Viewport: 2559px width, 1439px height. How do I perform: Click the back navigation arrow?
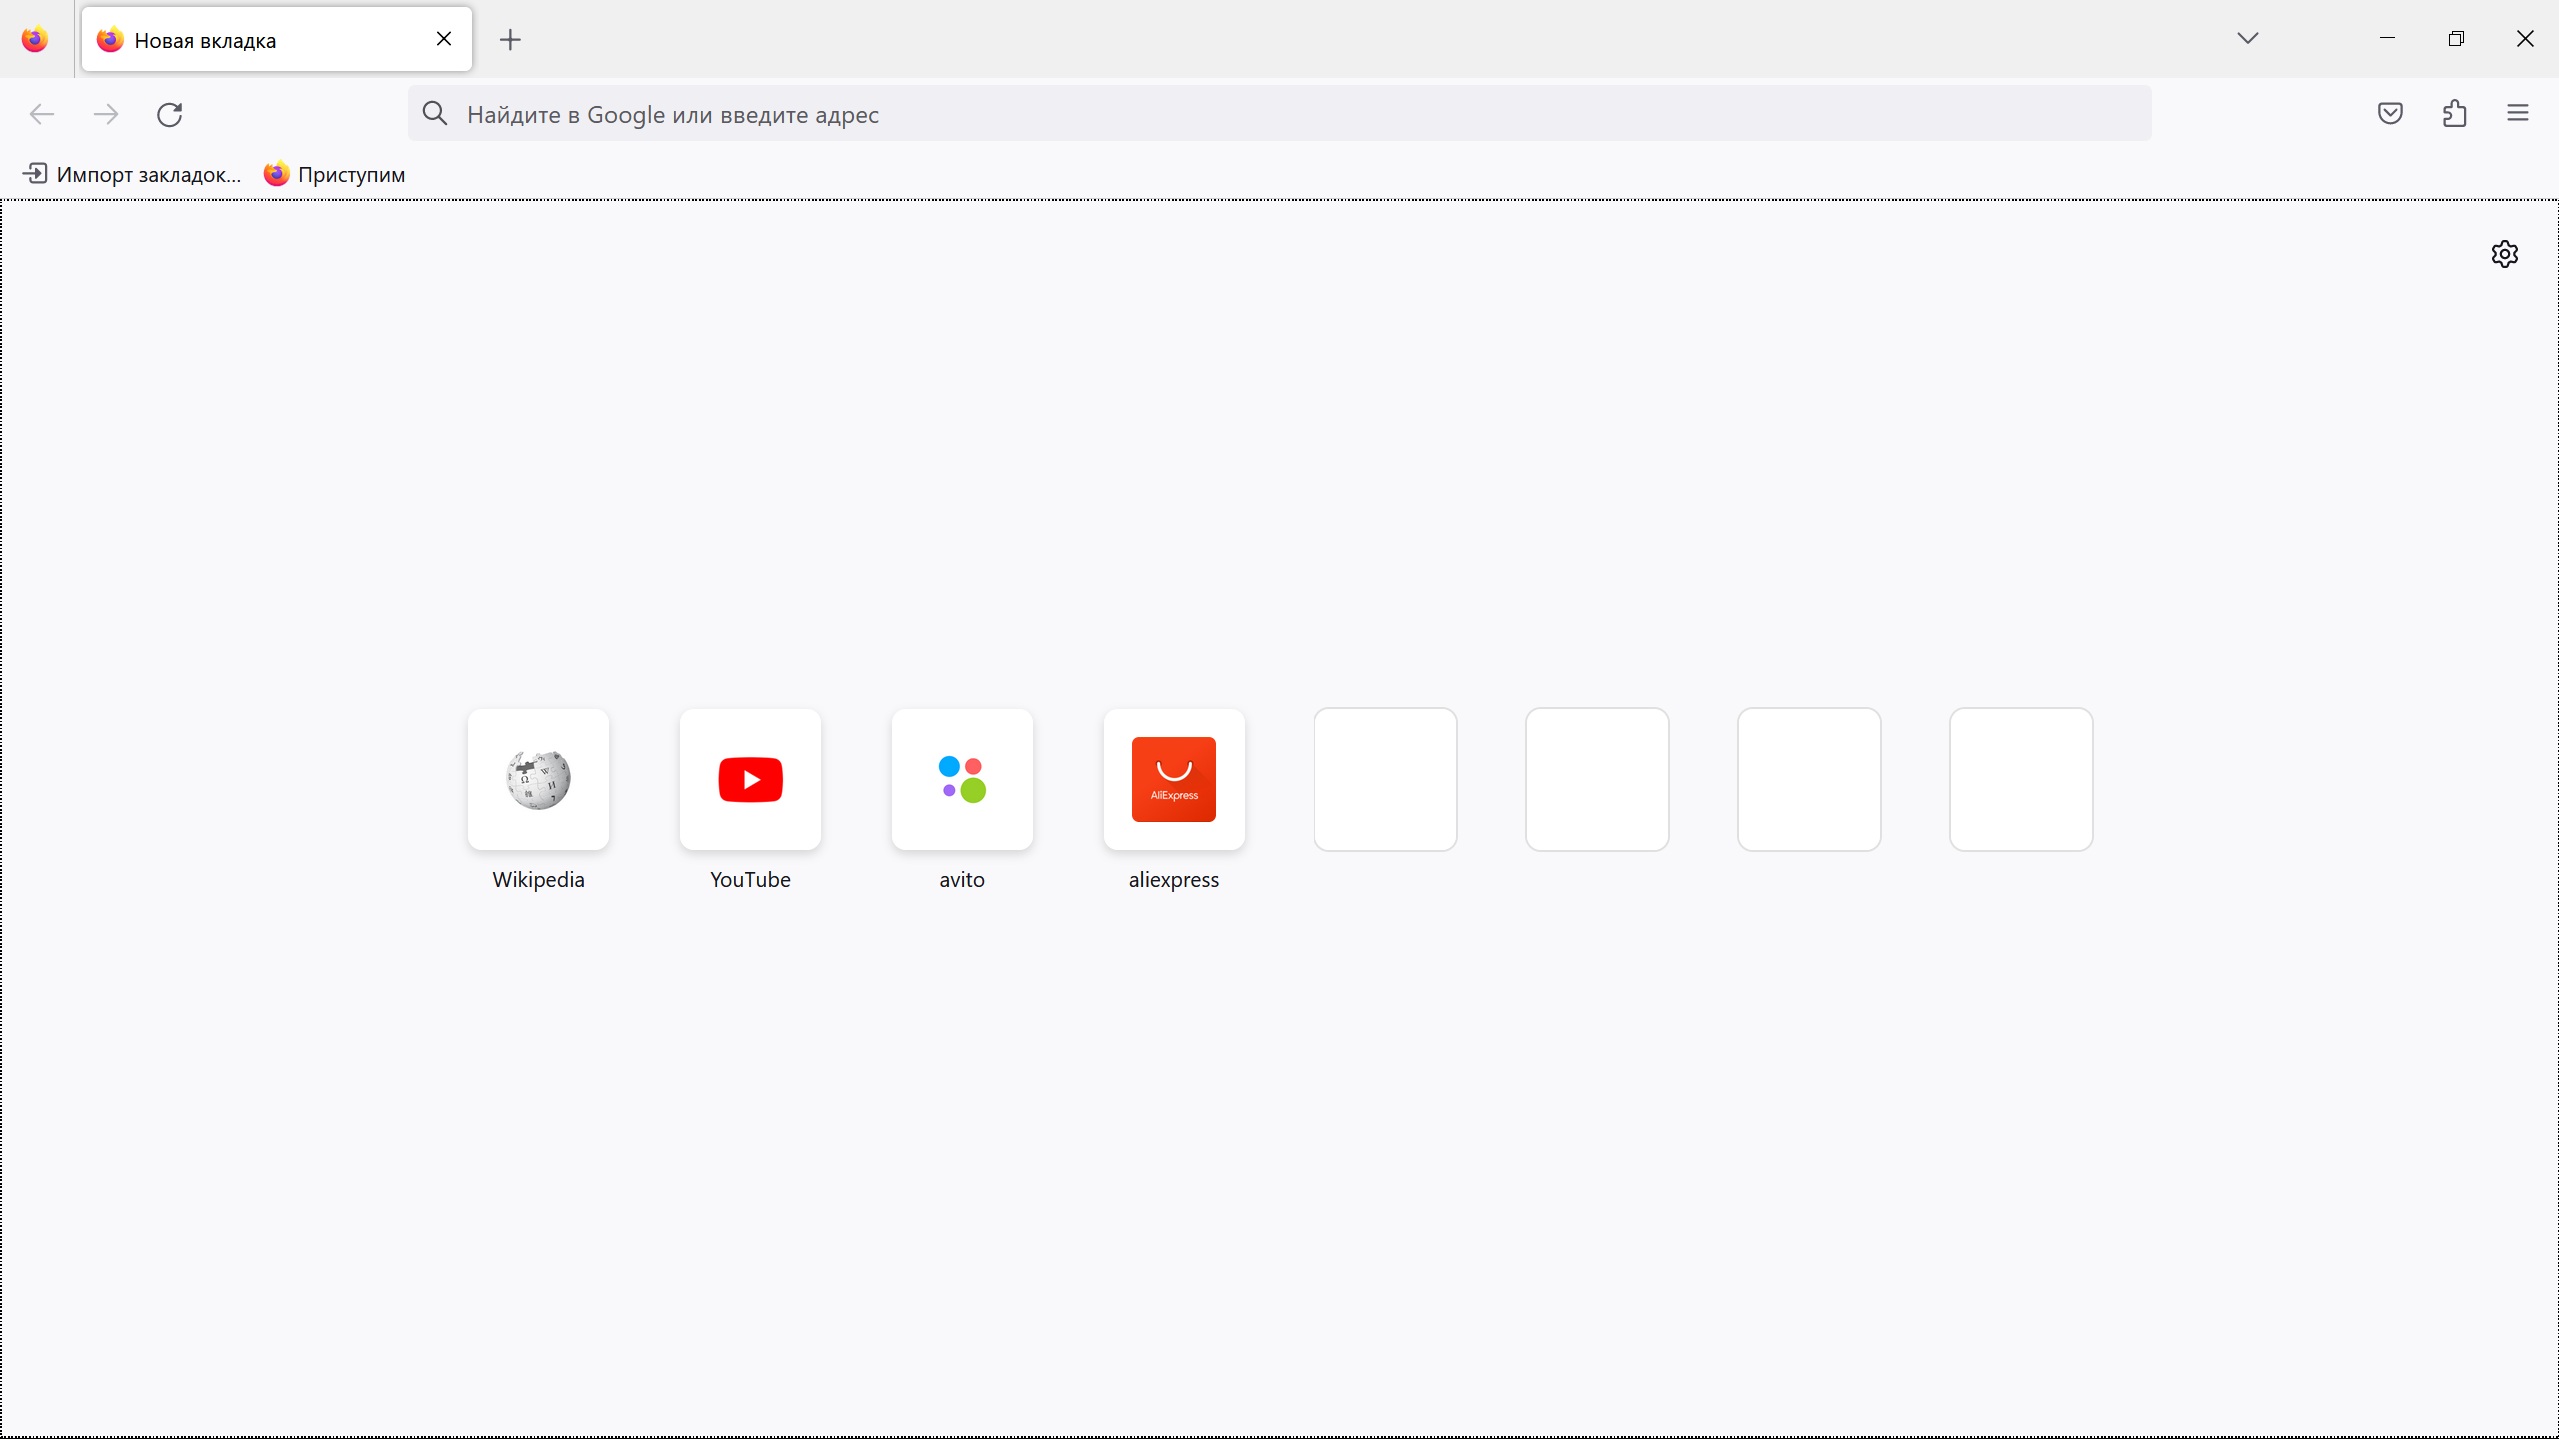pos(42,114)
